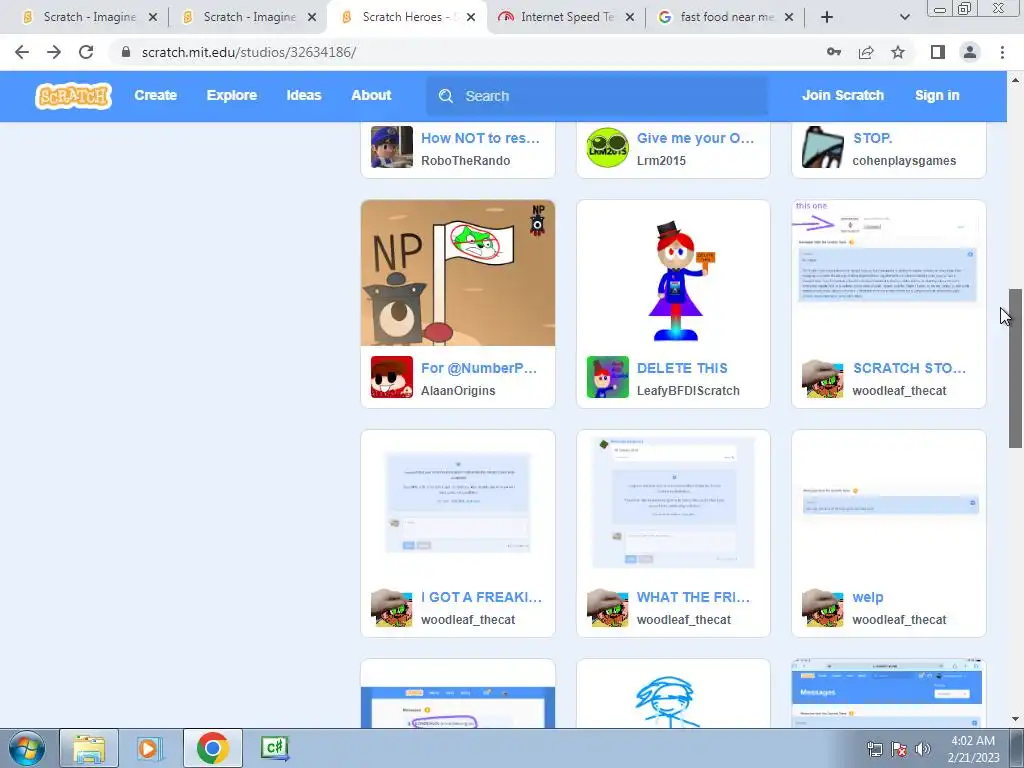Open the About menu item
This screenshot has width=1024, height=768.
pyautogui.click(x=371, y=95)
